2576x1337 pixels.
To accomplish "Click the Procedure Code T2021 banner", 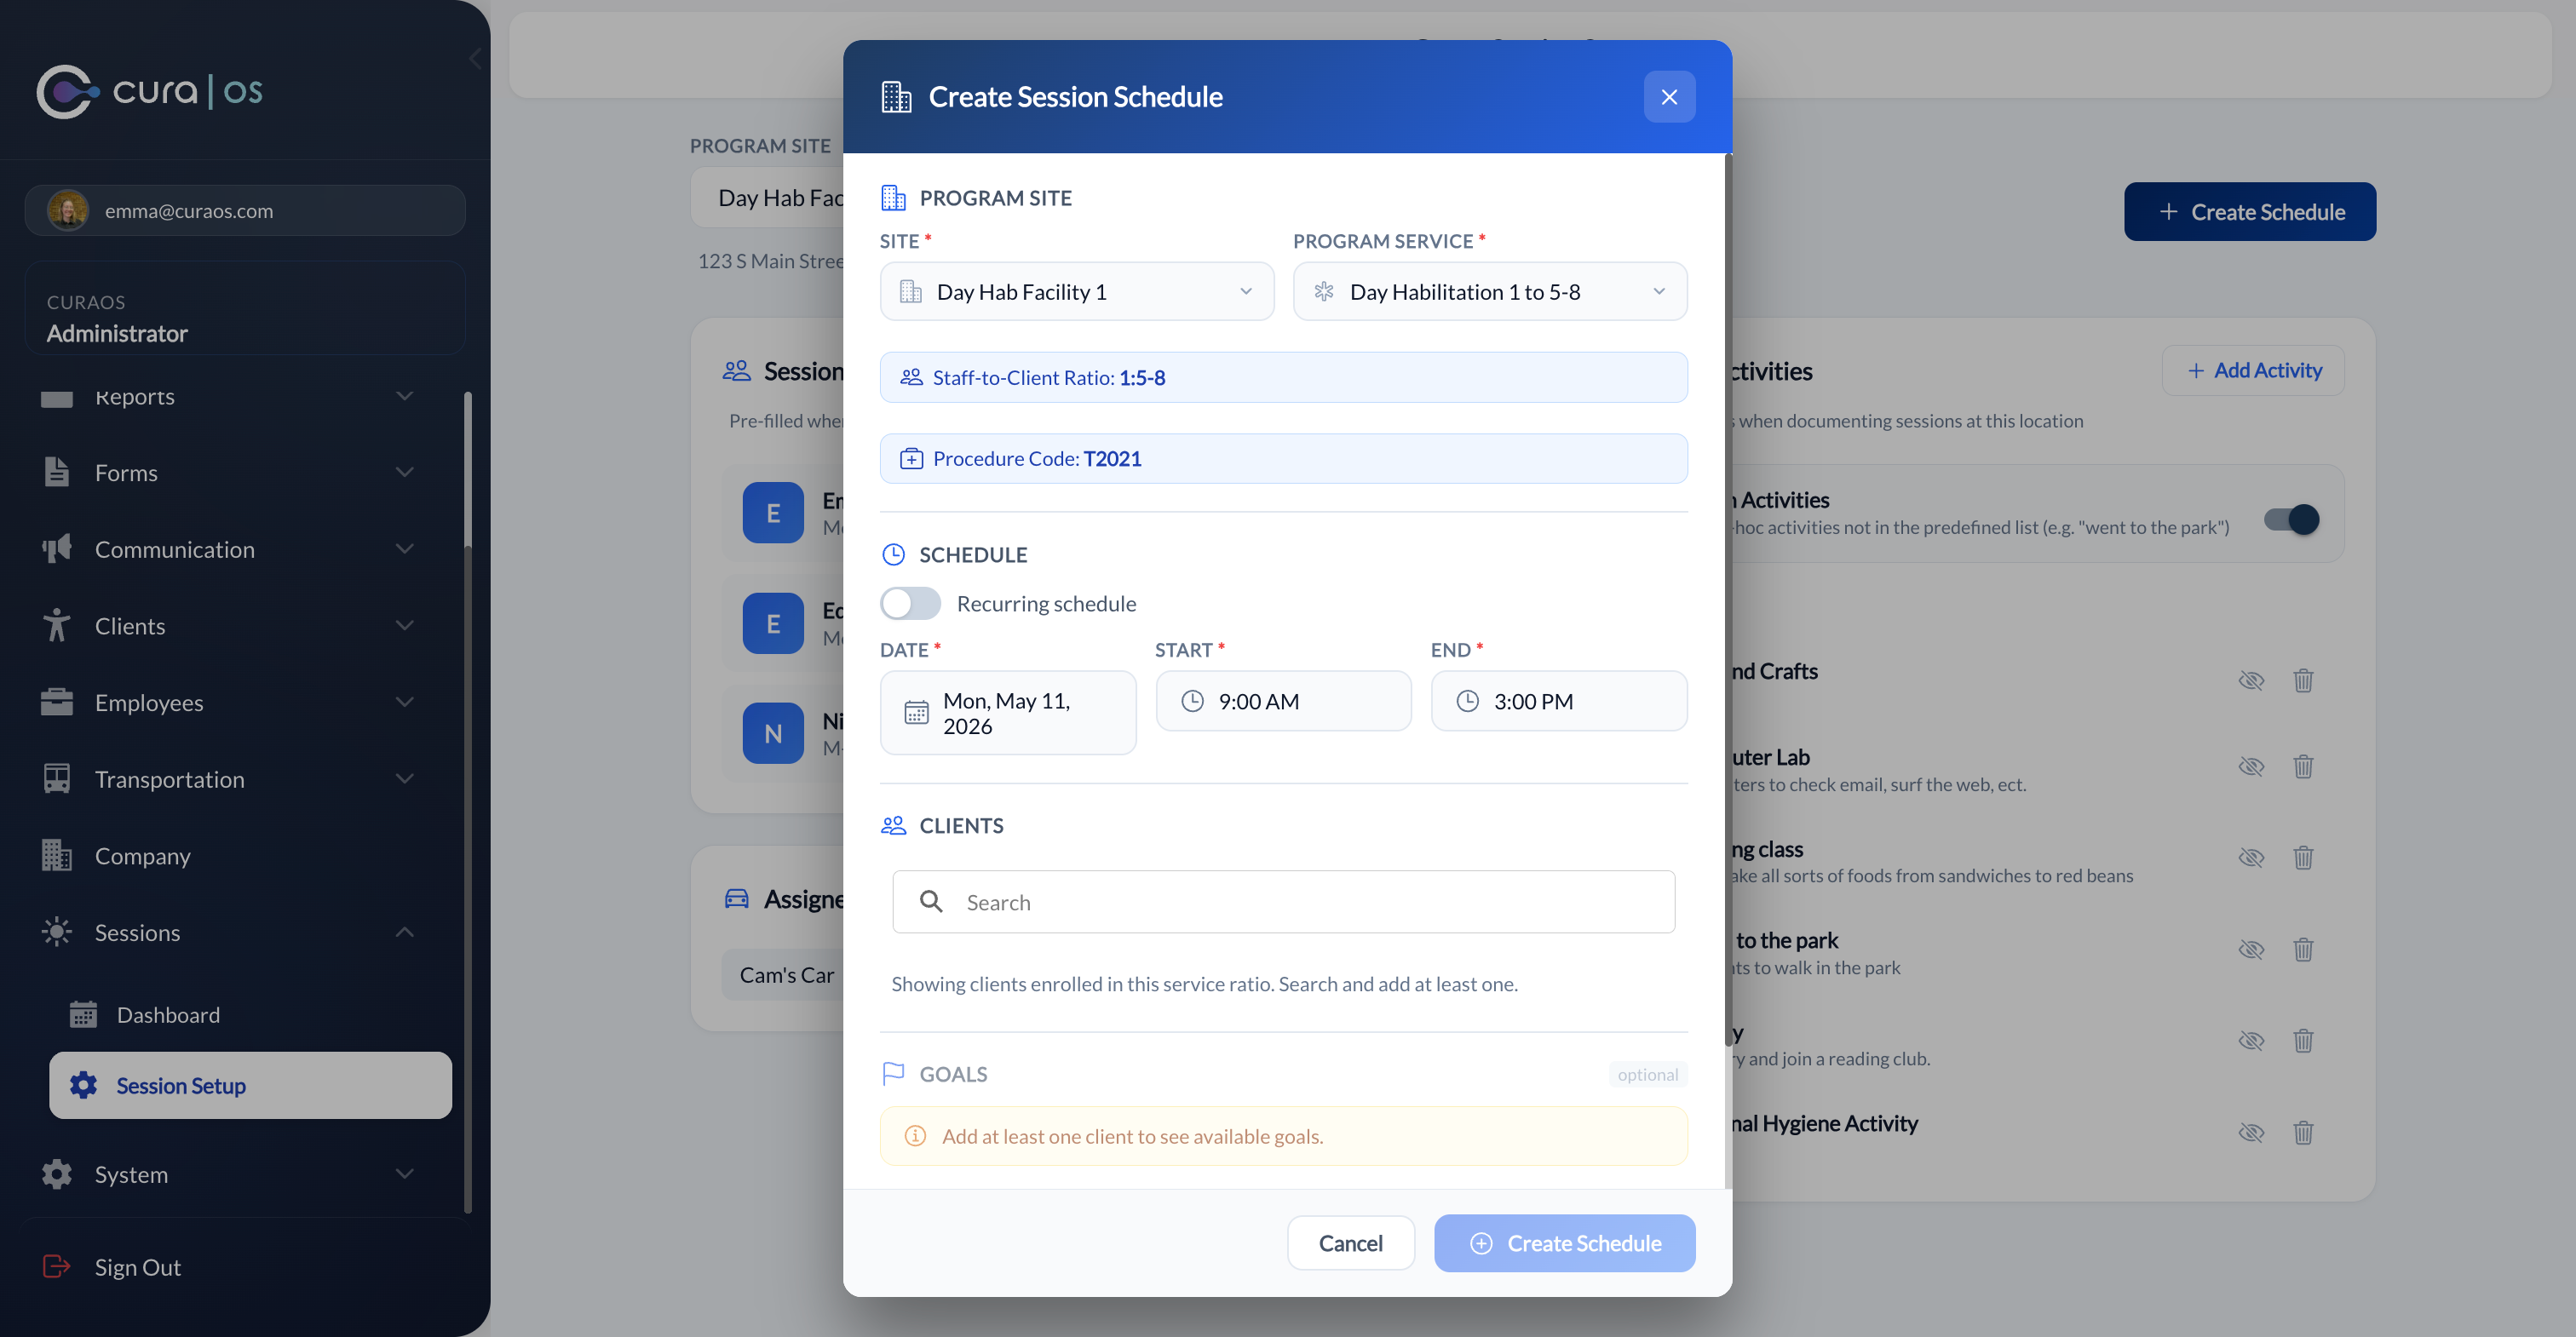I will click(x=1283, y=458).
